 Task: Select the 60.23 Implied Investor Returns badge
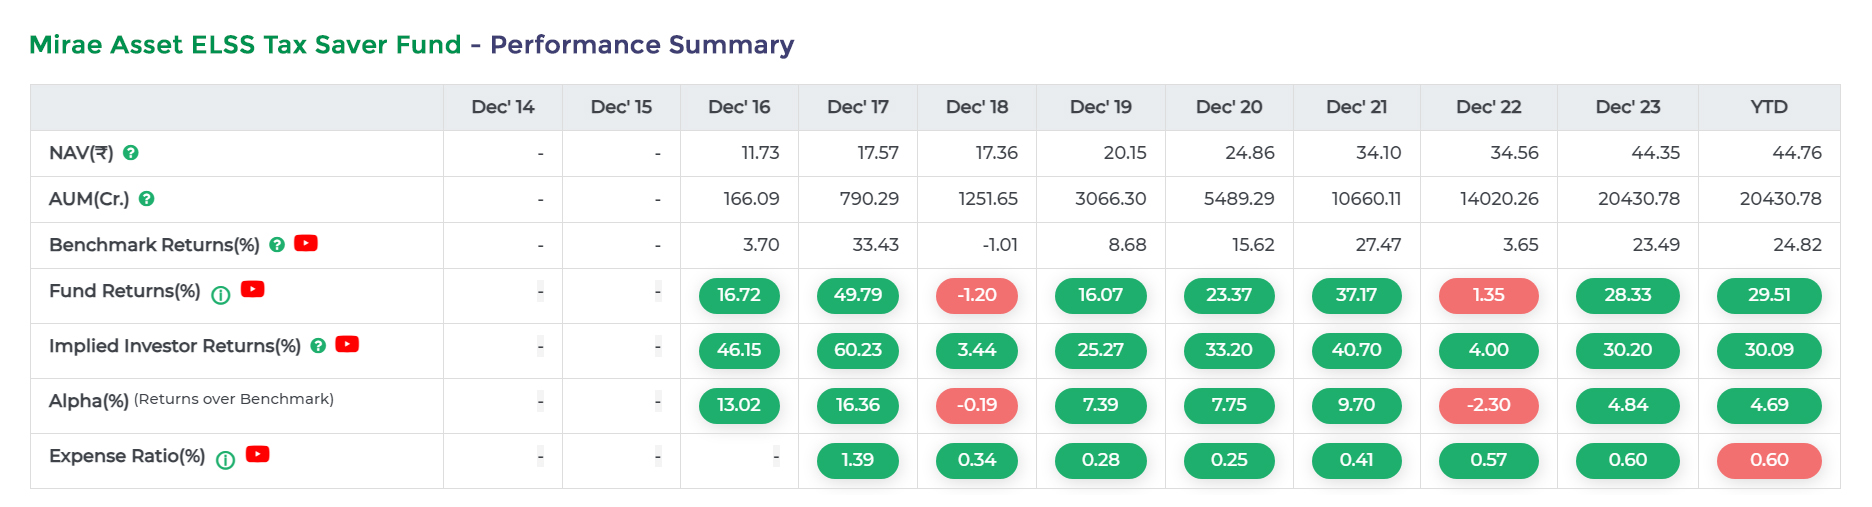tap(857, 350)
